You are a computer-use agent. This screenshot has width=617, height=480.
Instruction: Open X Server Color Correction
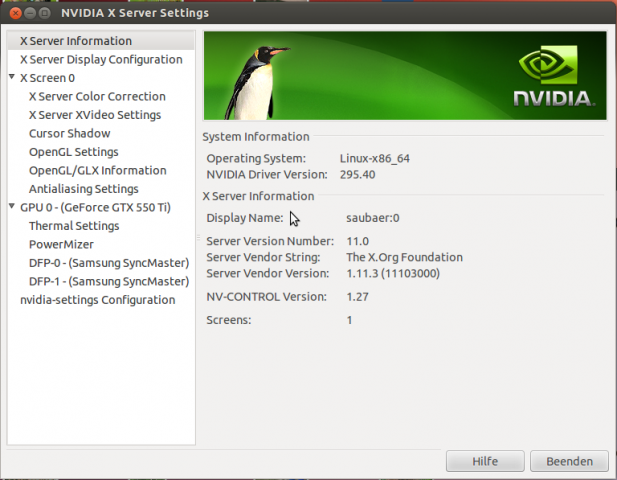[97, 96]
